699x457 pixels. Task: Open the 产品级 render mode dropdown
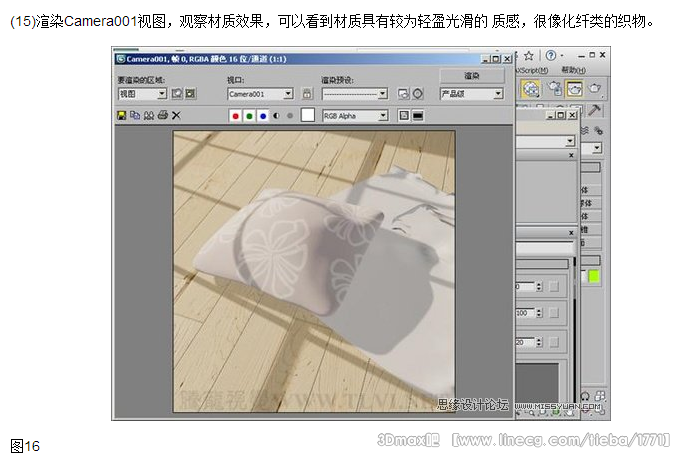tap(472, 94)
